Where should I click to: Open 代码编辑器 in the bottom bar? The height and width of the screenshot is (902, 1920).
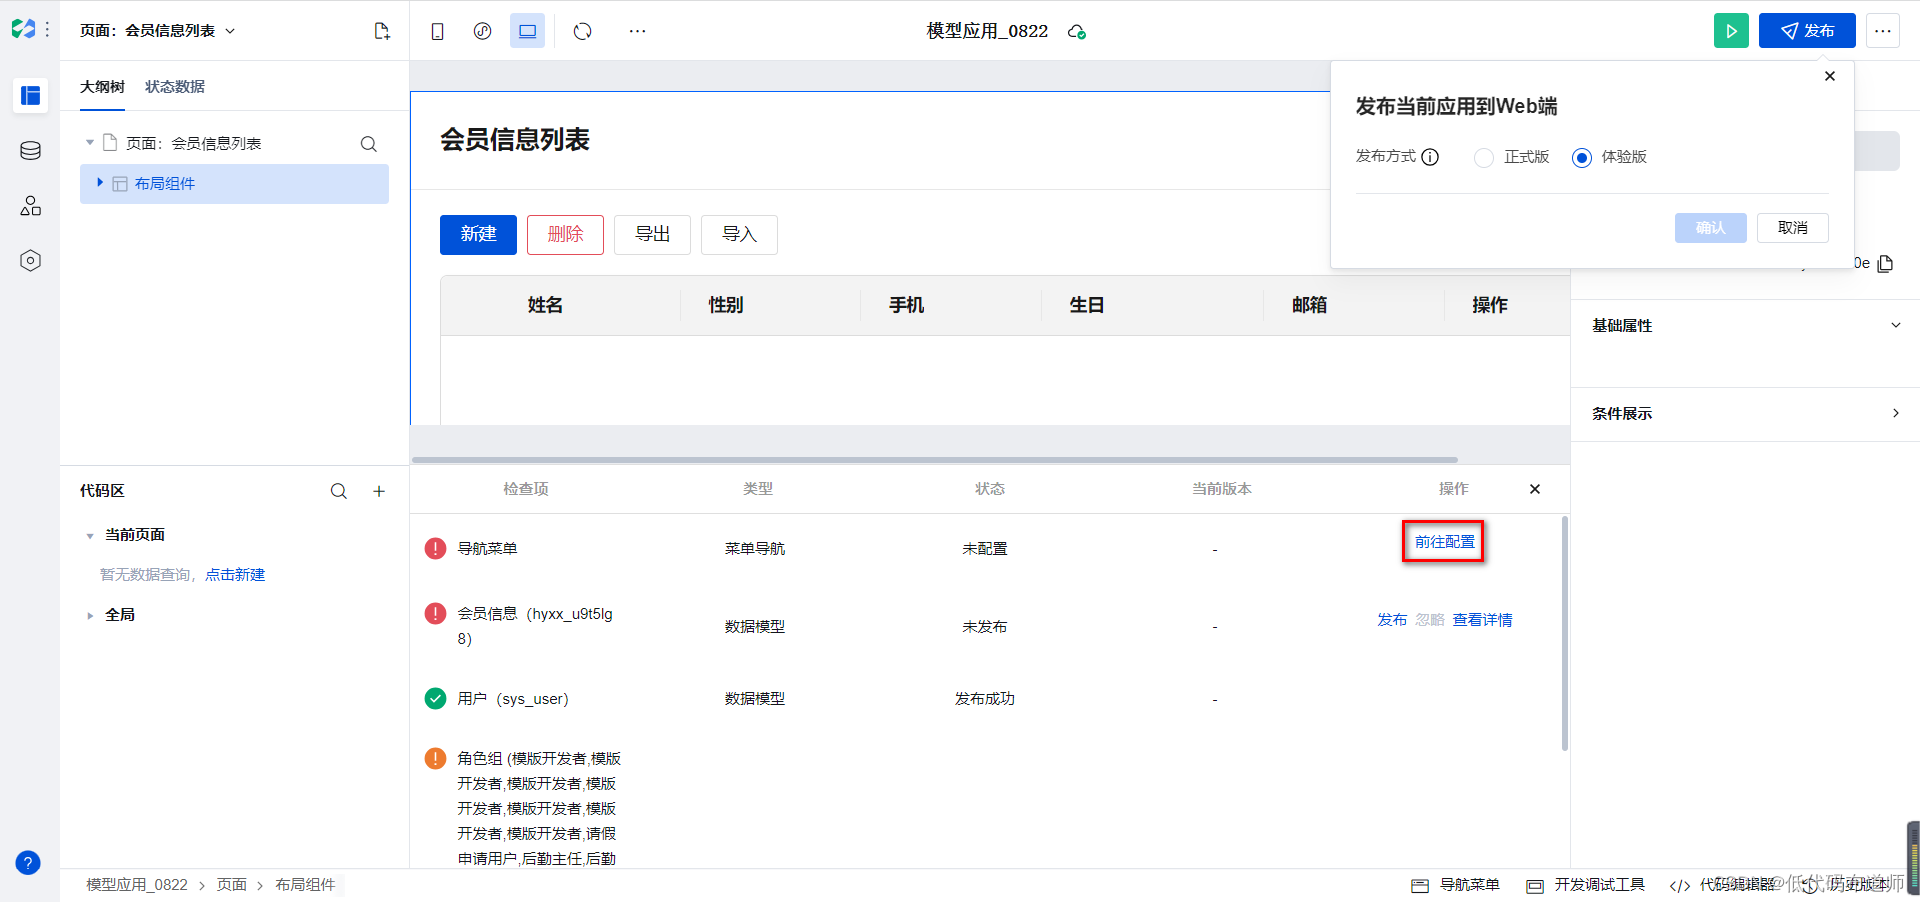coord(1722,885)
